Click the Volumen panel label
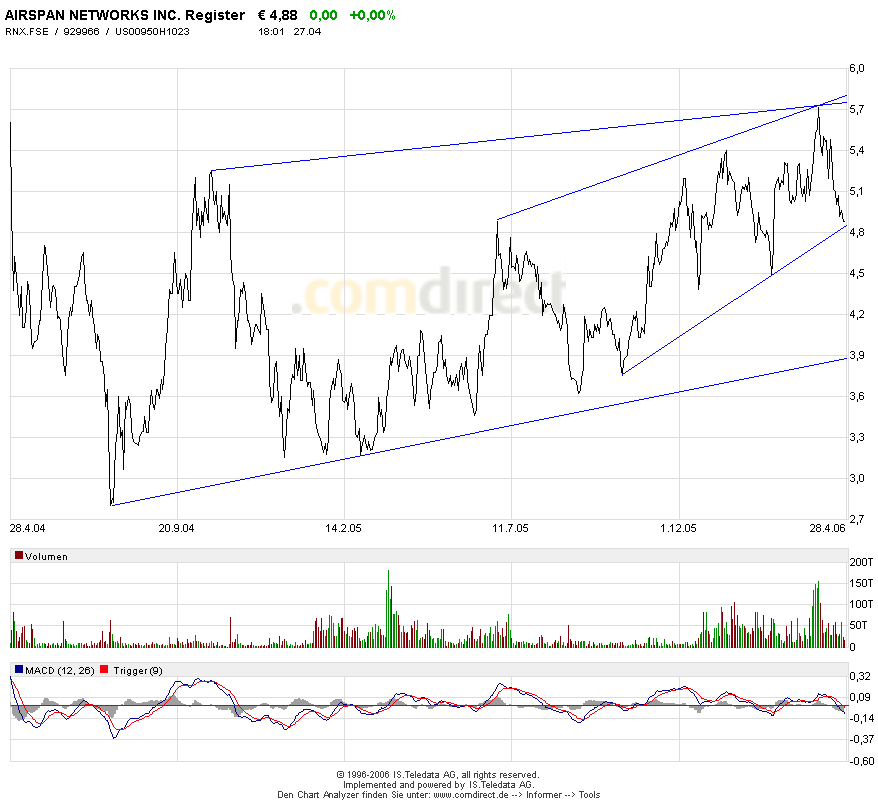This screenshot has width=878, height=800. click(46, 556)
